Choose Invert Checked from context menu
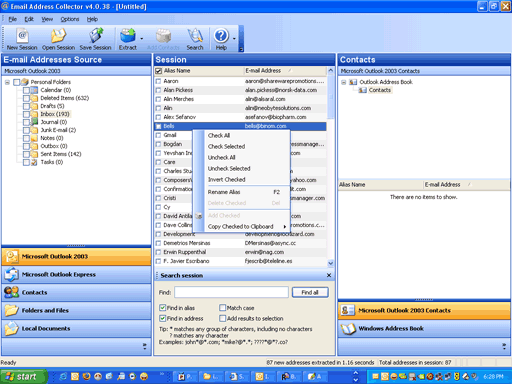The height and width of the screenshot is (384, 512). pos(227,179)
